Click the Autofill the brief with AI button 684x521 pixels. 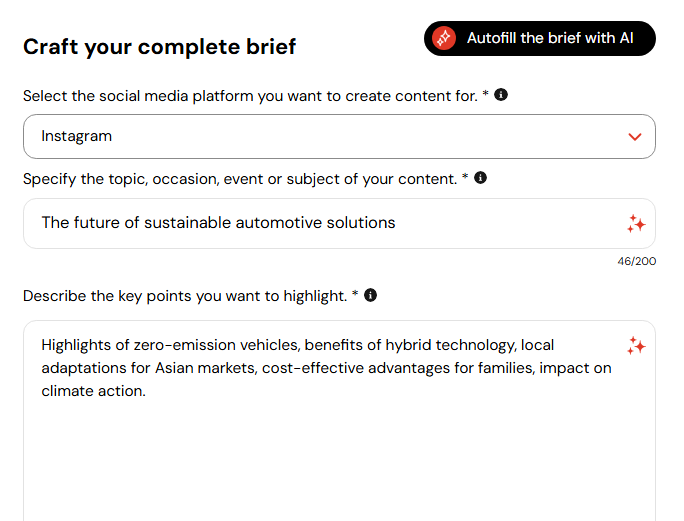tap(540, 38)
